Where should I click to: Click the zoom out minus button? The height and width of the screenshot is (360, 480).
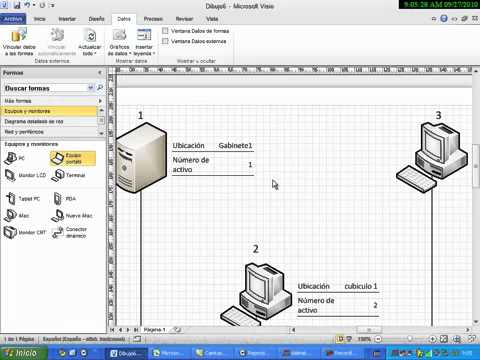[x=378, y=339]
